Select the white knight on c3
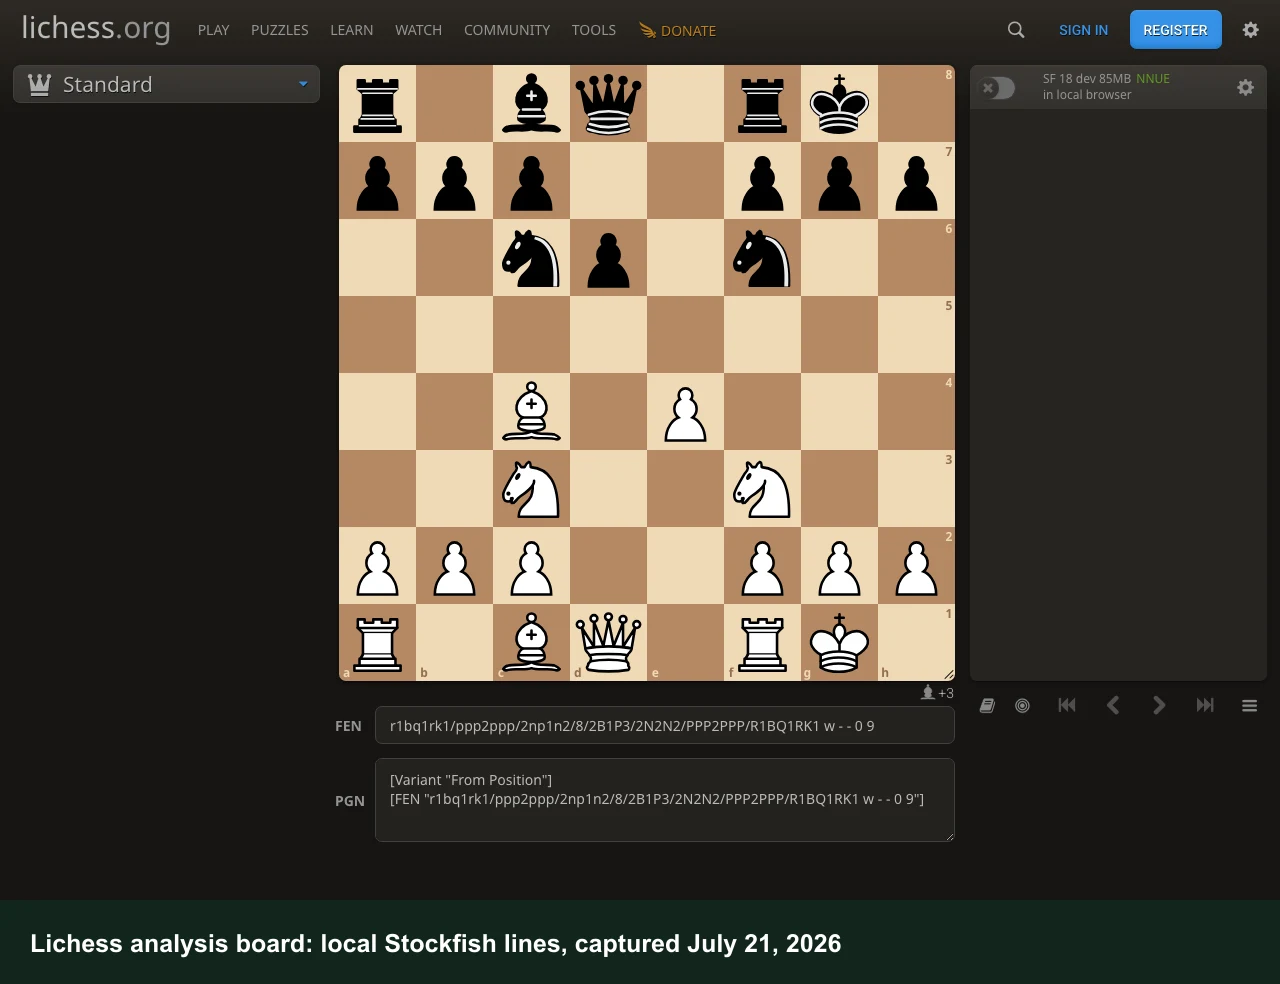 pos(531,489)
